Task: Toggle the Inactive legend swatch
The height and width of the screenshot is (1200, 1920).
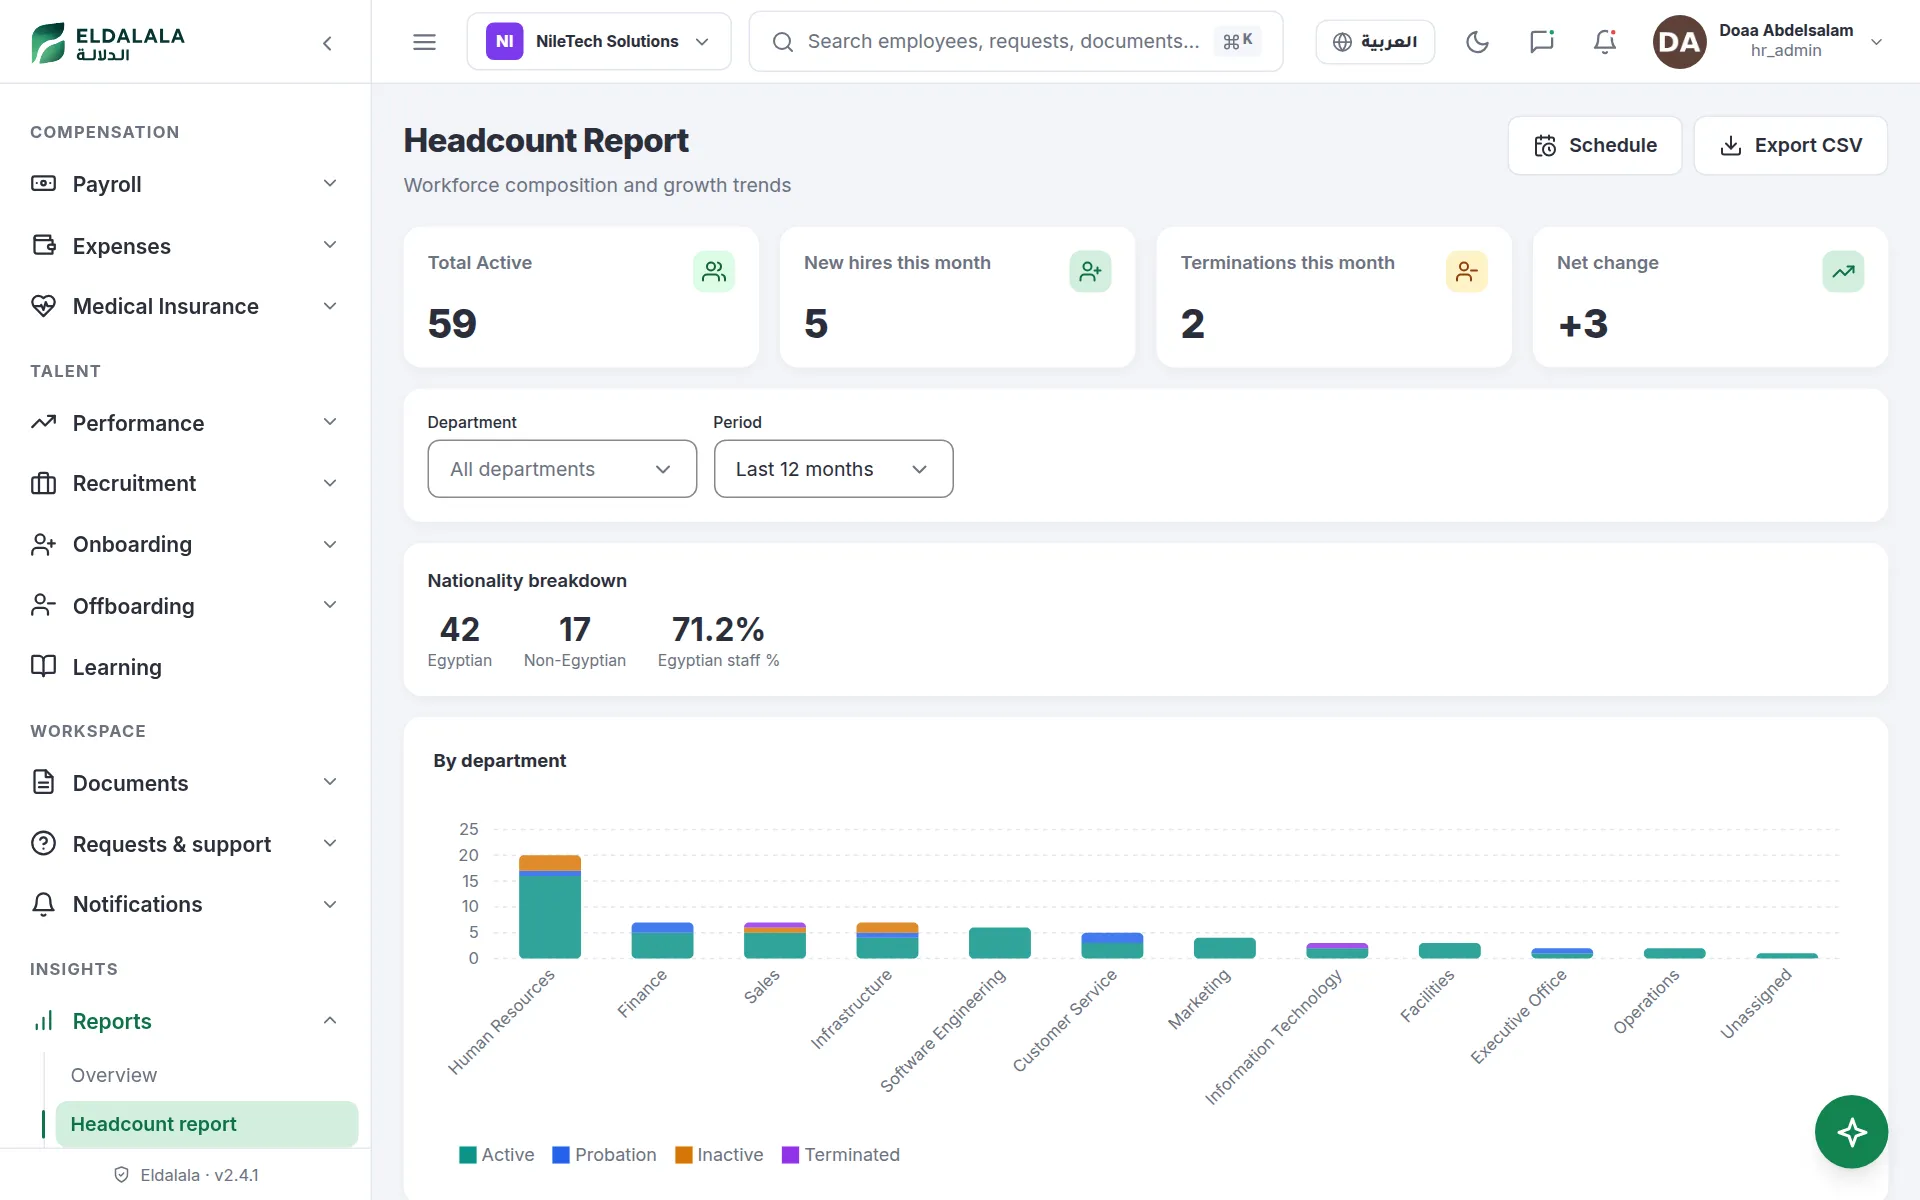Action: point(684,1155)
